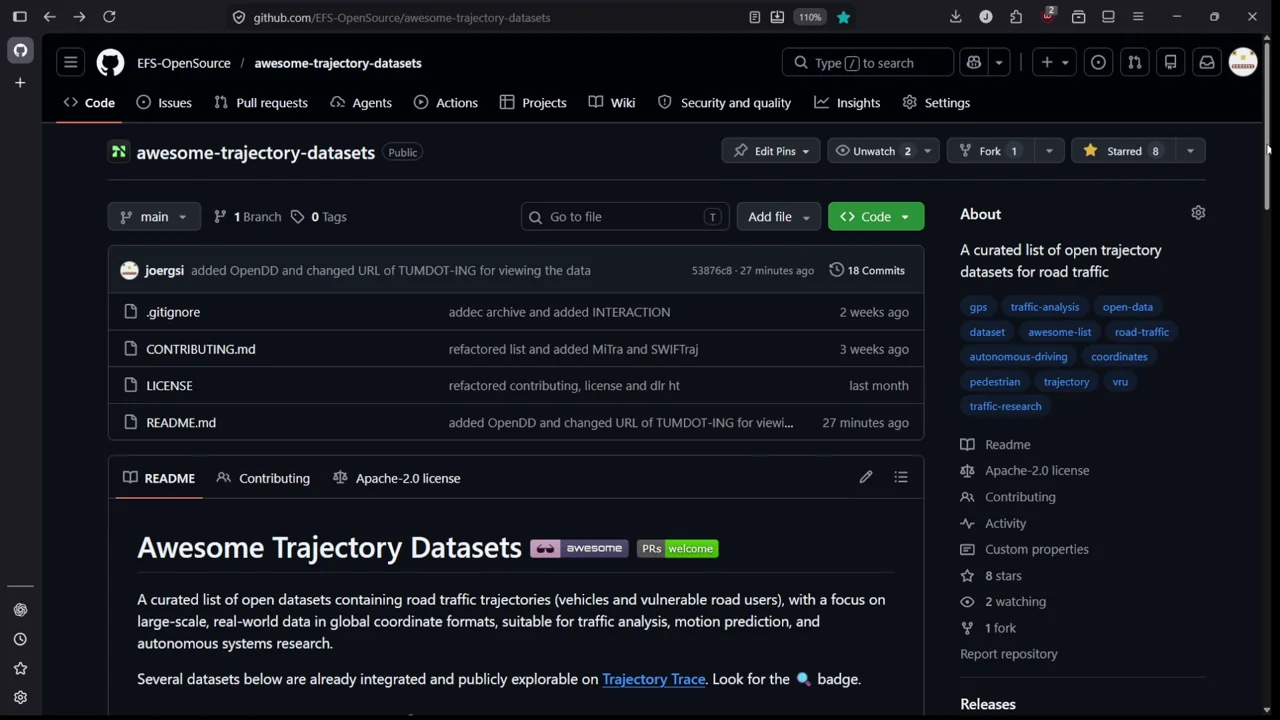Switch to the Contributing tab in README

[x=263, y=478]
